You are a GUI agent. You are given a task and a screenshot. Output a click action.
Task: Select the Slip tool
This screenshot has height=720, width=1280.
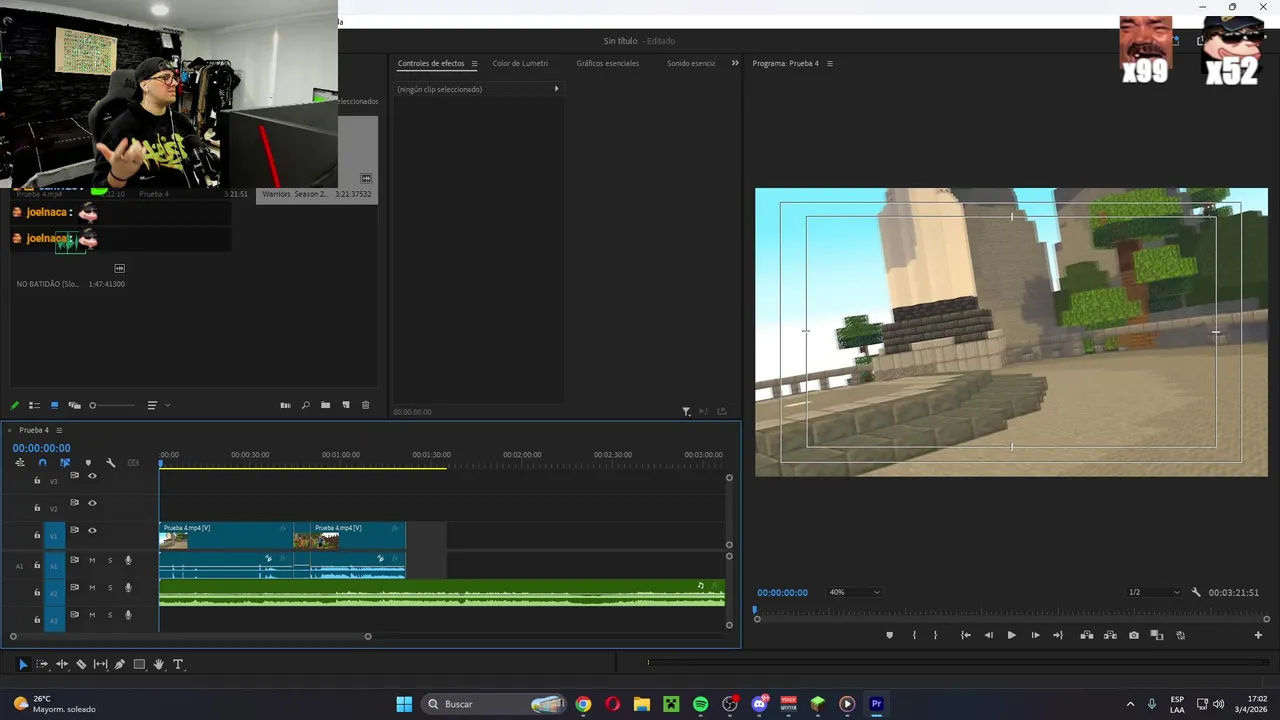(x=100, y=664)
